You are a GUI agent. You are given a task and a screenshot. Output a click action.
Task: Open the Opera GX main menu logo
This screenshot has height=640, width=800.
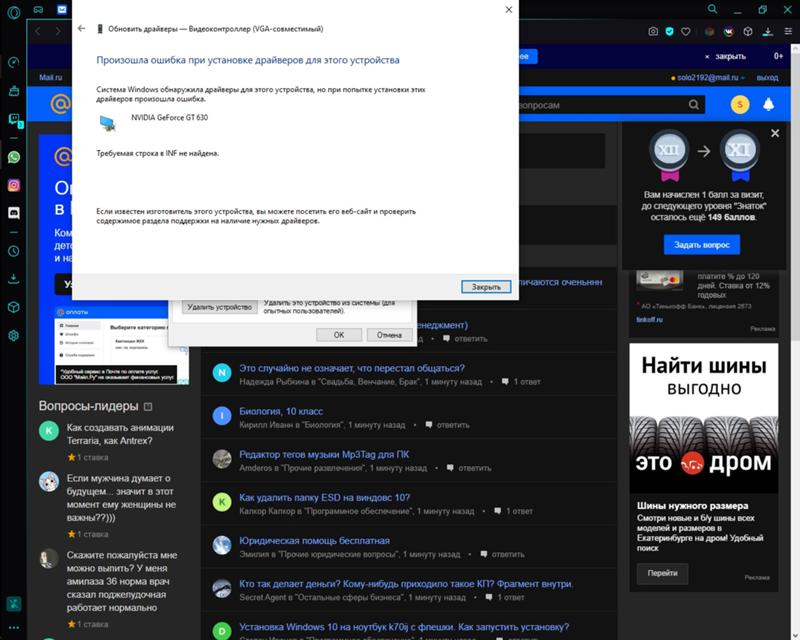[x=14, y=12]
